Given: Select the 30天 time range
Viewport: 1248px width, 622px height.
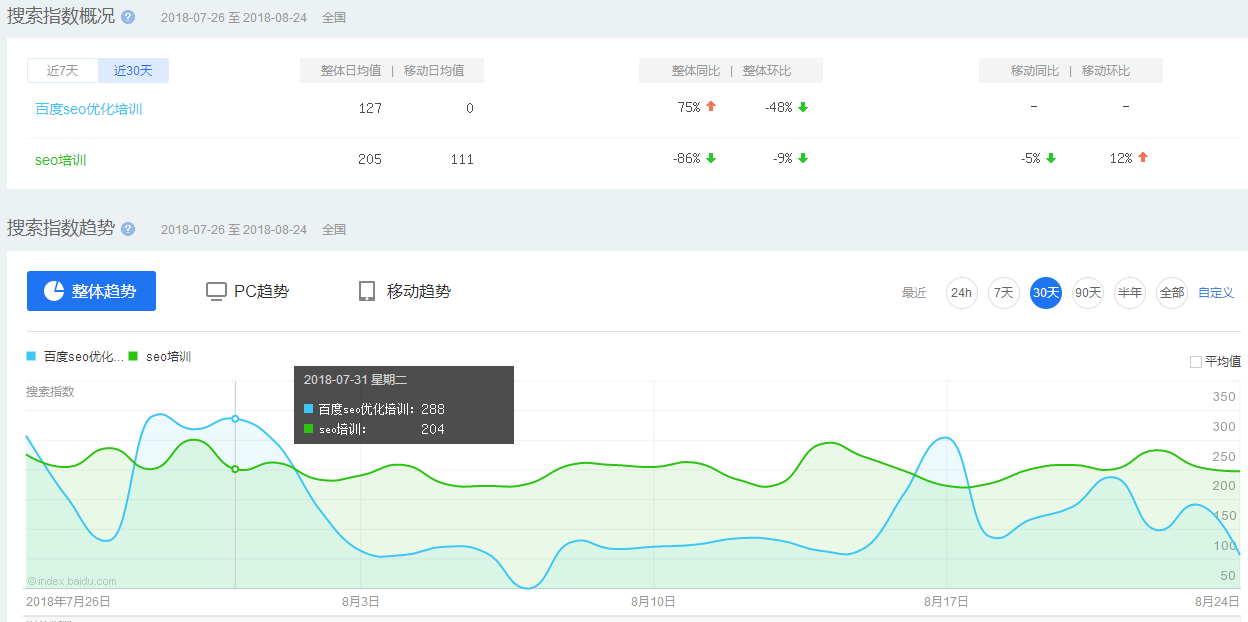Looking at the screenshot, I should [1046, 293].
